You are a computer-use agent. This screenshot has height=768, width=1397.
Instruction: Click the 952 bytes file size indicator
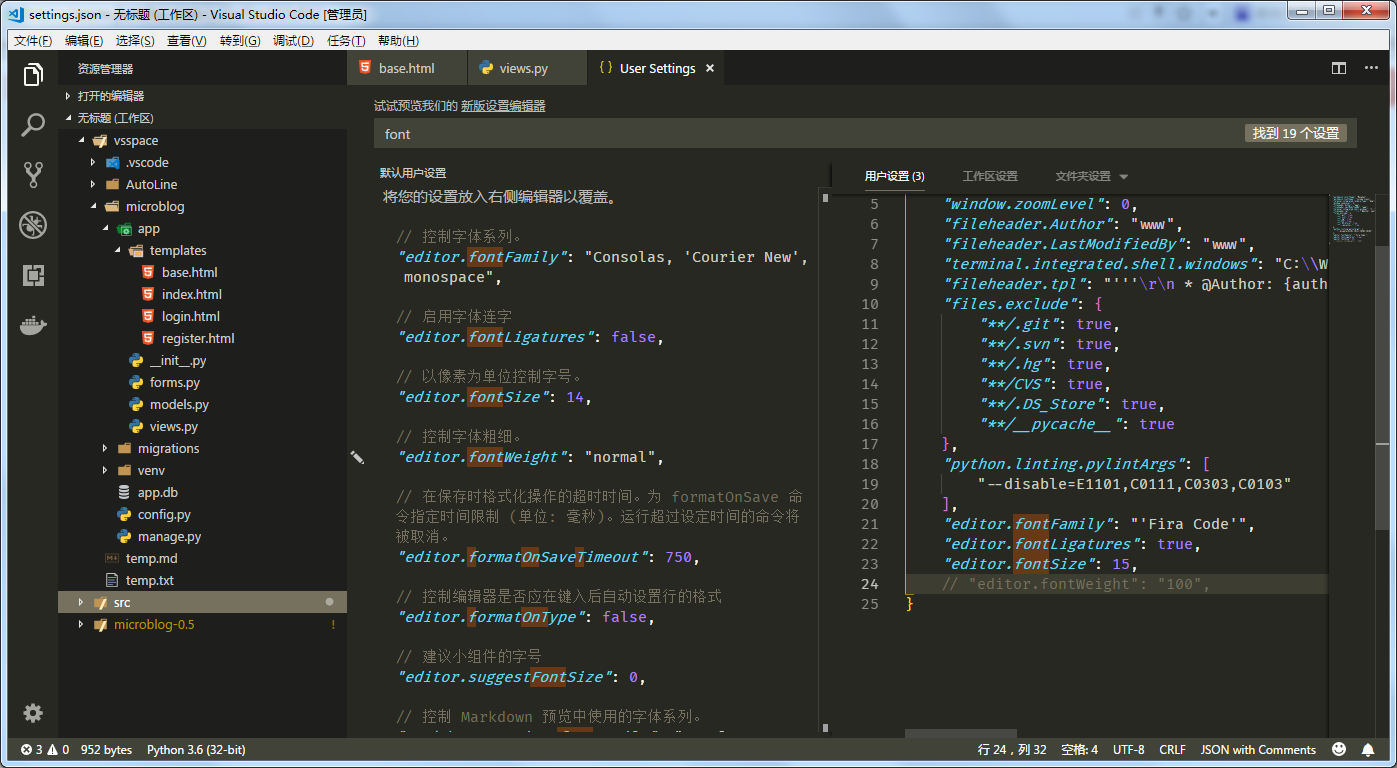pyautogui.click(x=106, y=750)
